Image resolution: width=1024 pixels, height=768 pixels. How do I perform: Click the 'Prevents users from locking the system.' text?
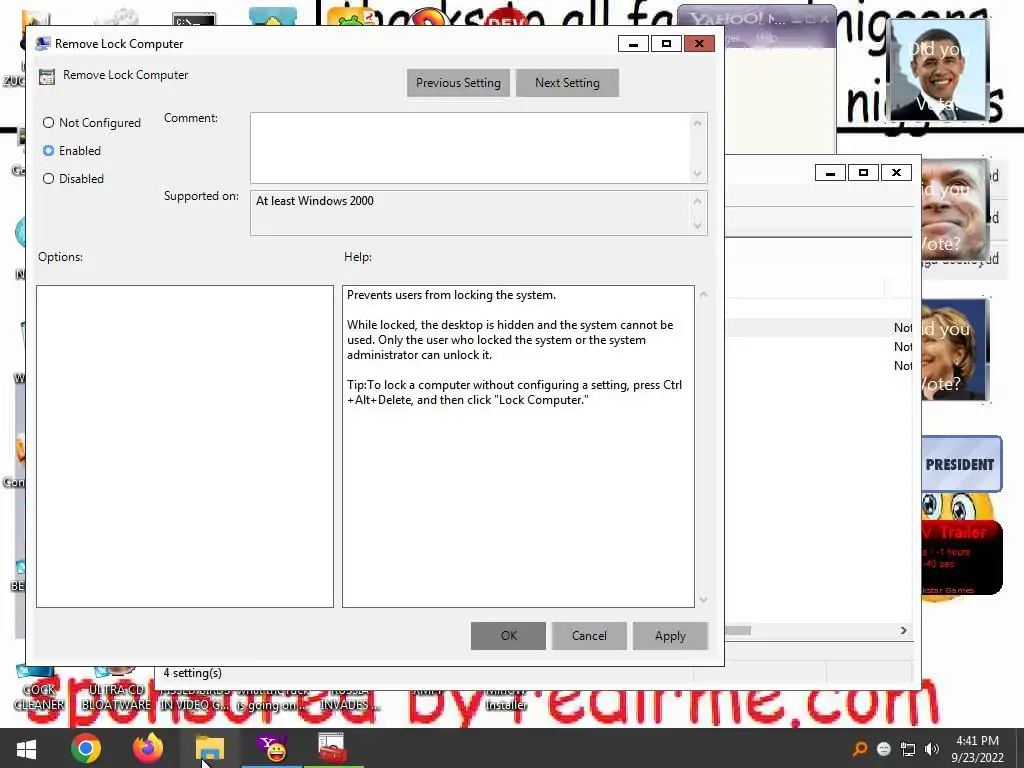pos(451,295)
